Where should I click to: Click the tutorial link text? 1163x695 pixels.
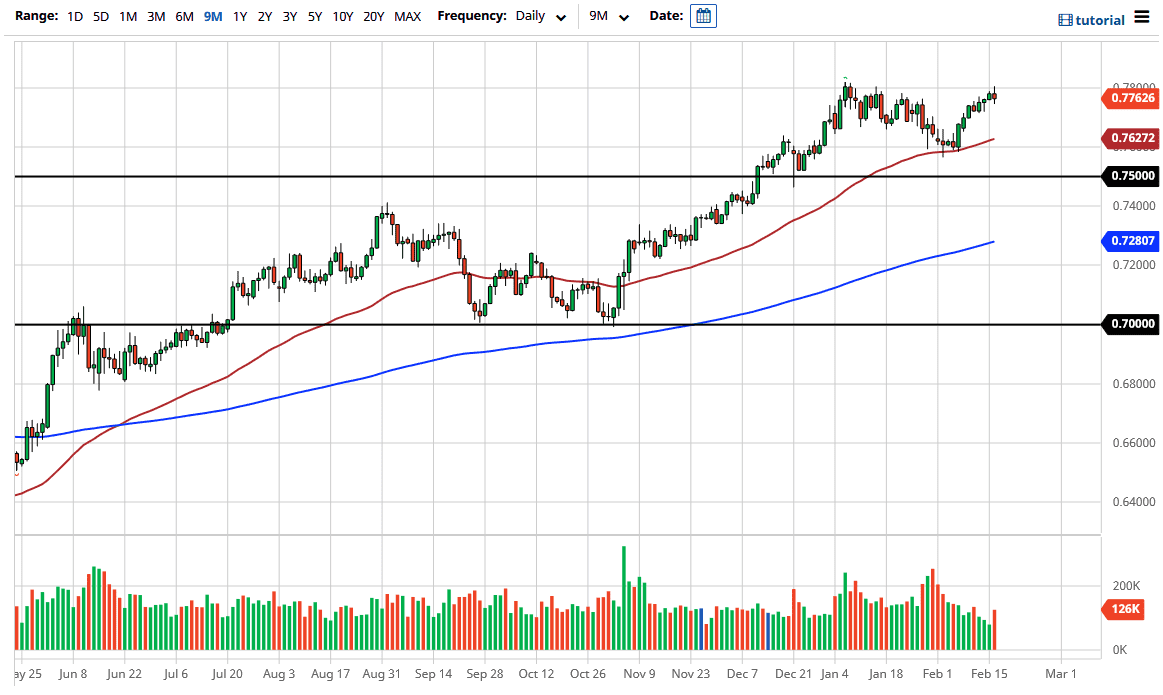(1098, 19)
